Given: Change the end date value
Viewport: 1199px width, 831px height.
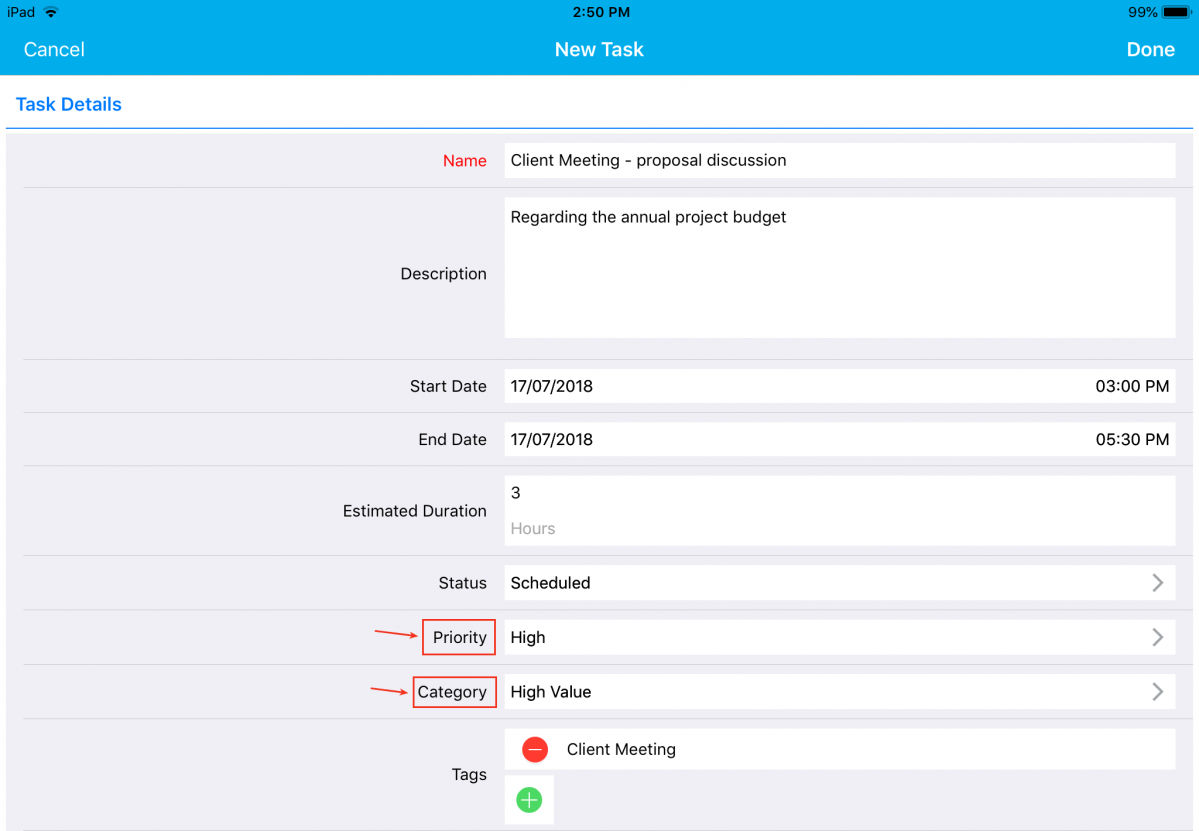Looking at the screenshot, I should pyautogui.click(x=552, y=439).
